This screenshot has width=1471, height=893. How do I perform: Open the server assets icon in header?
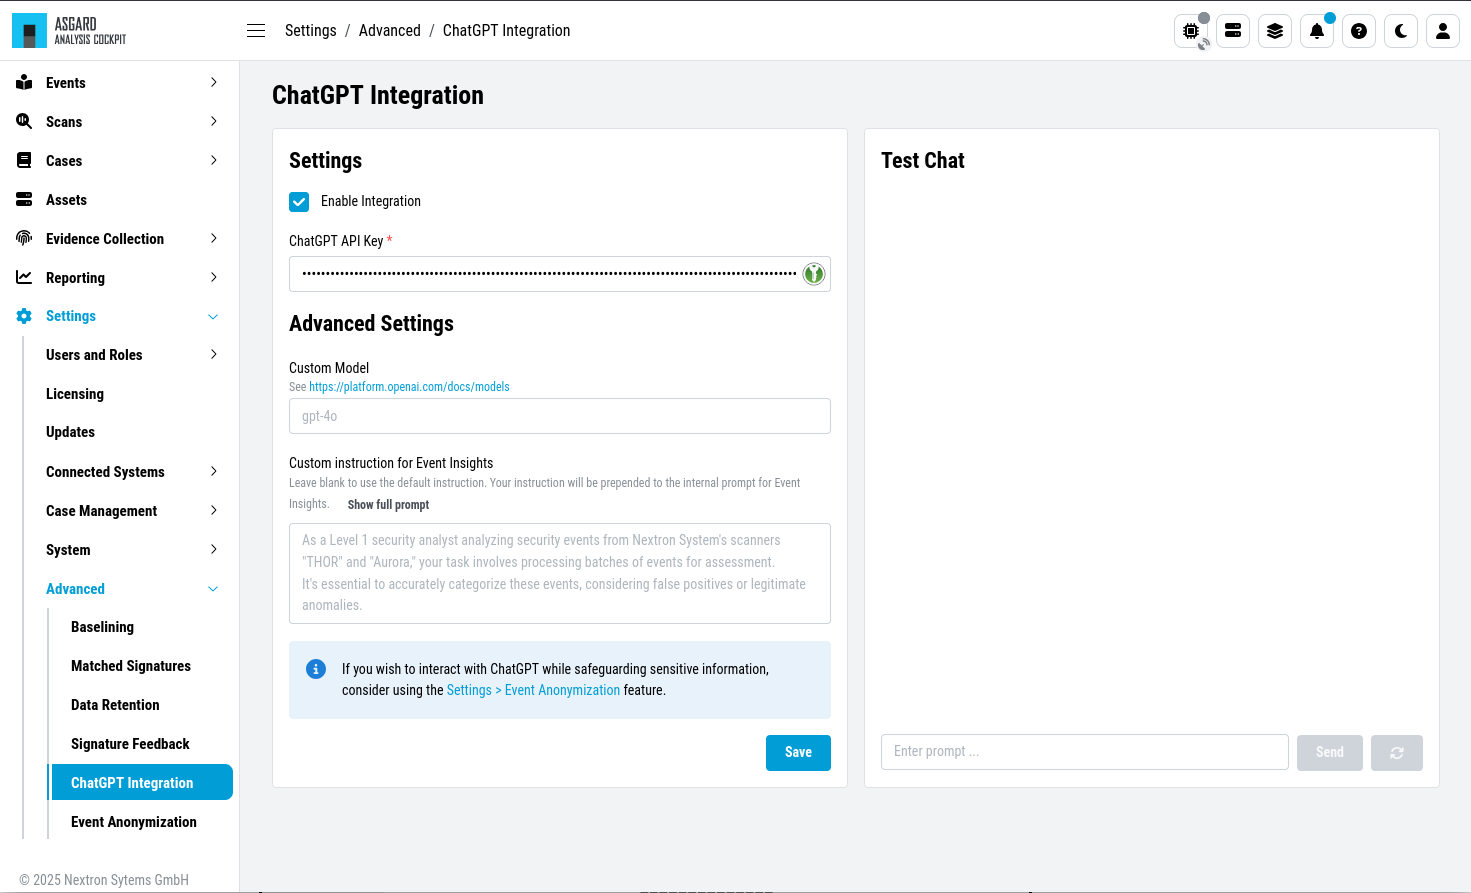1233,31
